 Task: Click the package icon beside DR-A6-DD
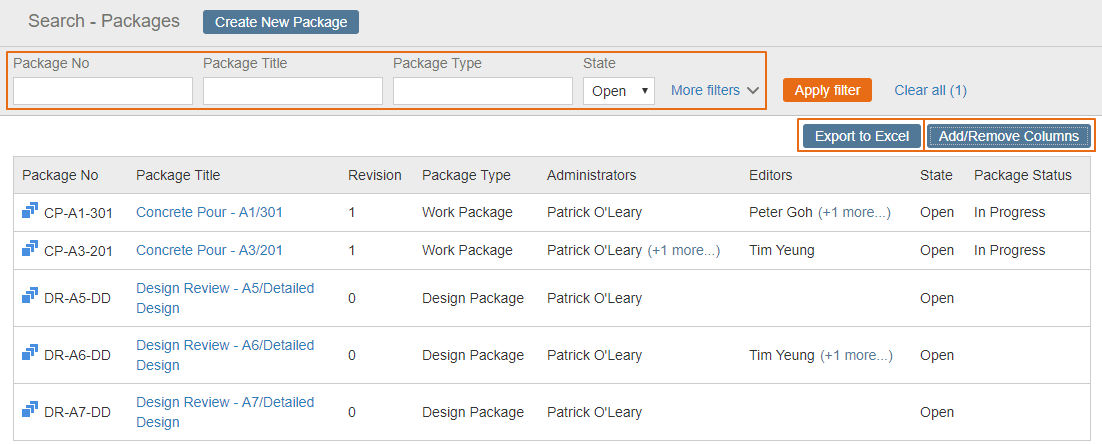point(30,353)
